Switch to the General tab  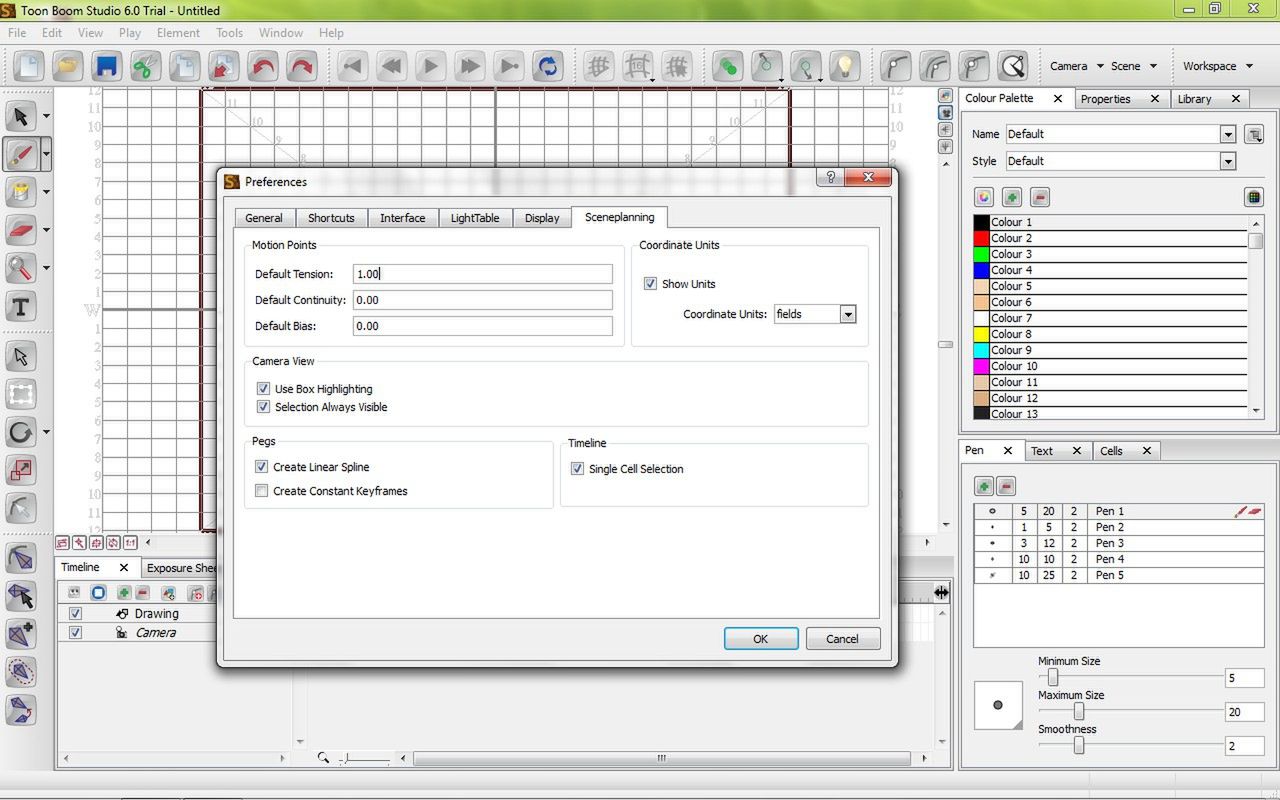pyautogui.click(x=264, y=218)
